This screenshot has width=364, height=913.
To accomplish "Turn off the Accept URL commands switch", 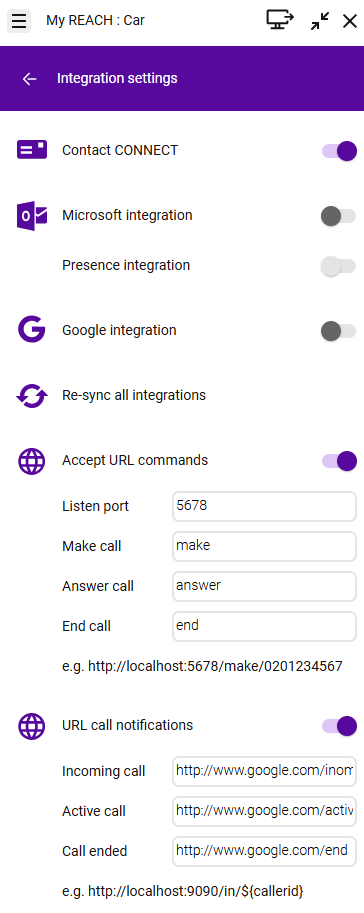I will 339,461.
